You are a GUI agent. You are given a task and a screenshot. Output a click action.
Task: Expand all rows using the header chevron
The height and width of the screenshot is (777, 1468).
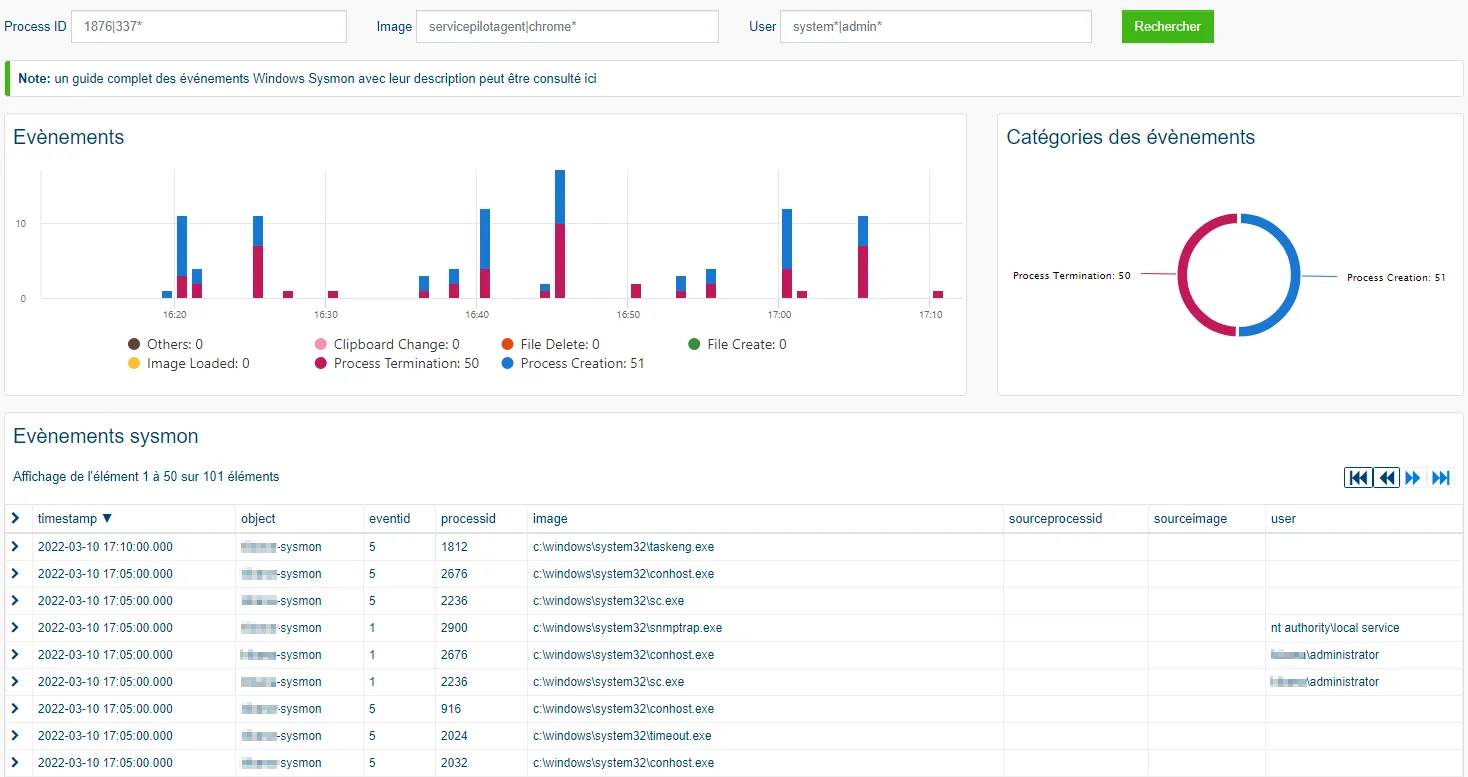(x=16, y=518)
